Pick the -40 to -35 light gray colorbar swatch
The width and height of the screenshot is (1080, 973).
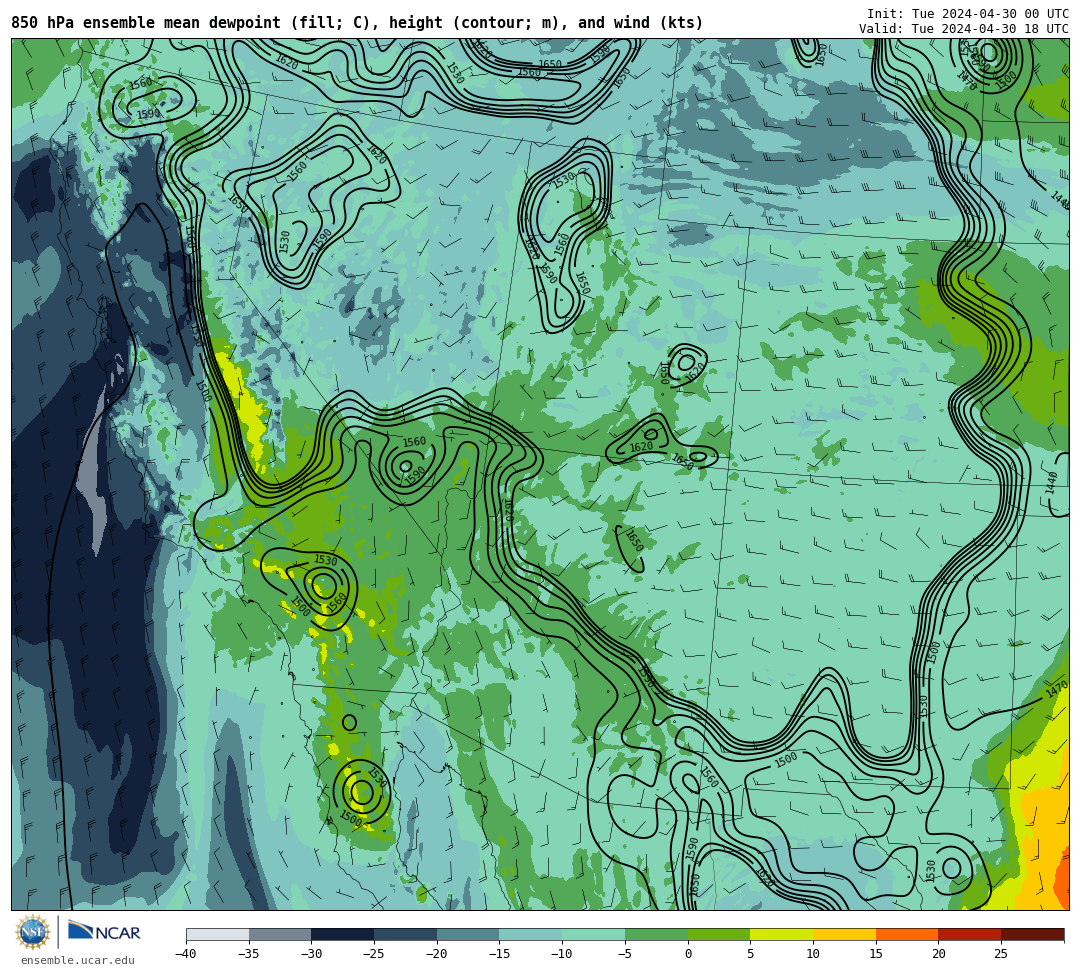click(217, 934)
